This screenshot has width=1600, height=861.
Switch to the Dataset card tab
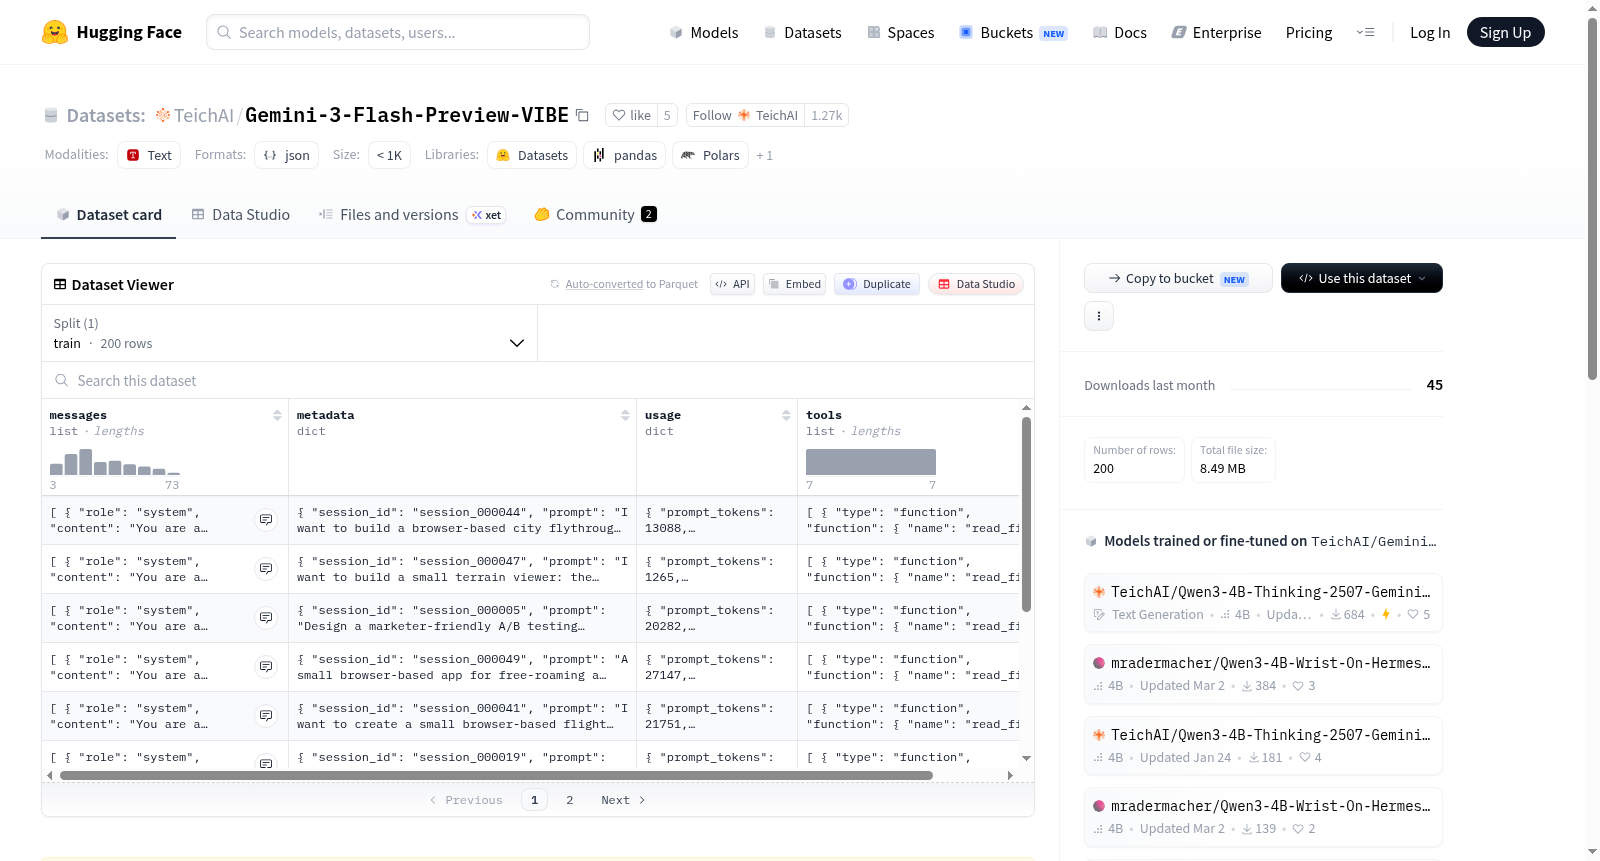coord(108,214)
